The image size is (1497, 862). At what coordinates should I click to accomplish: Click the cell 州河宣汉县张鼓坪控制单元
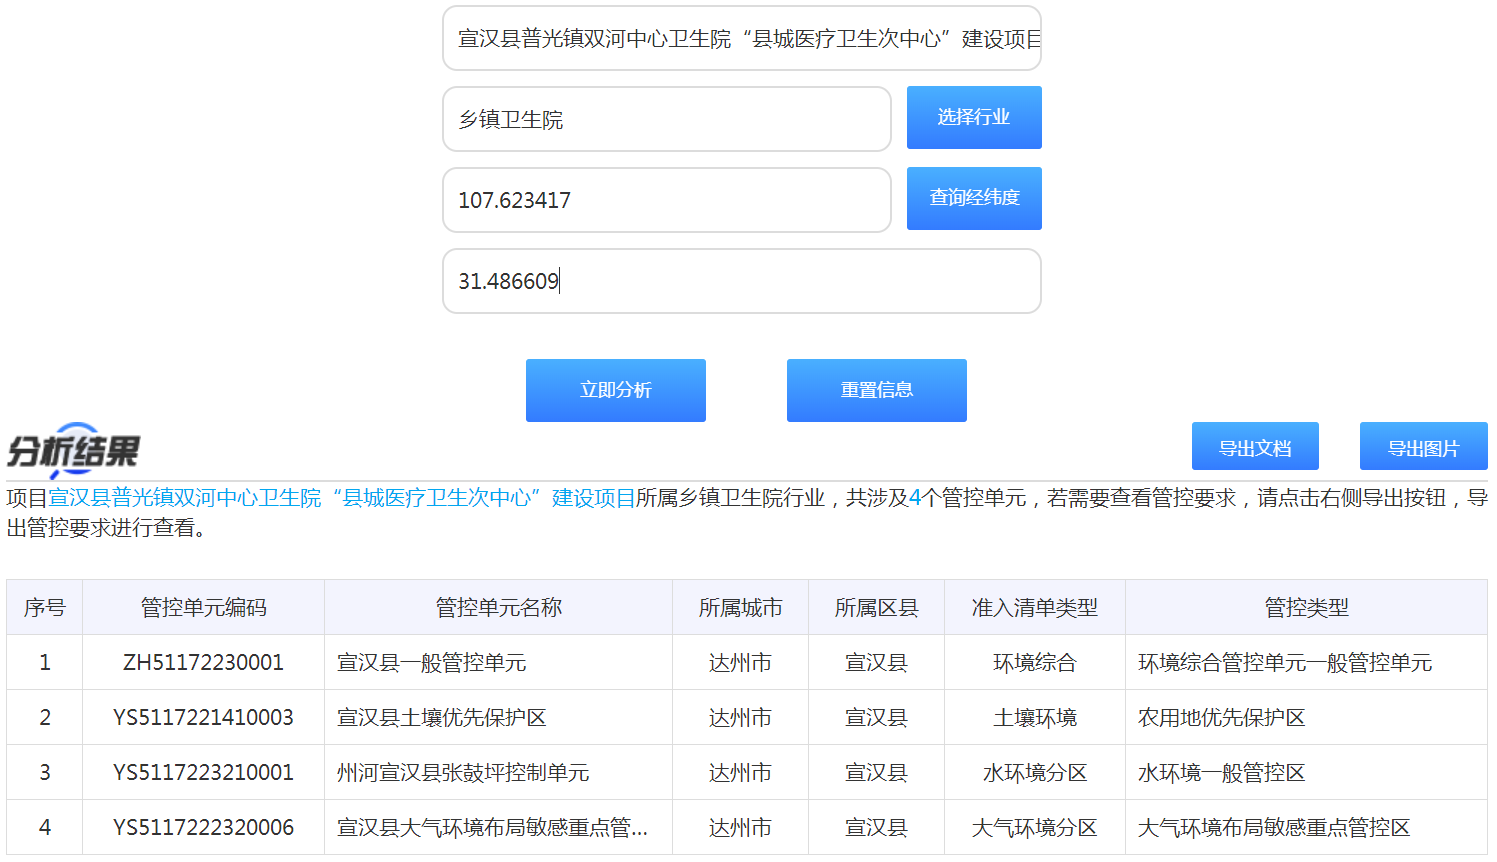499,772
